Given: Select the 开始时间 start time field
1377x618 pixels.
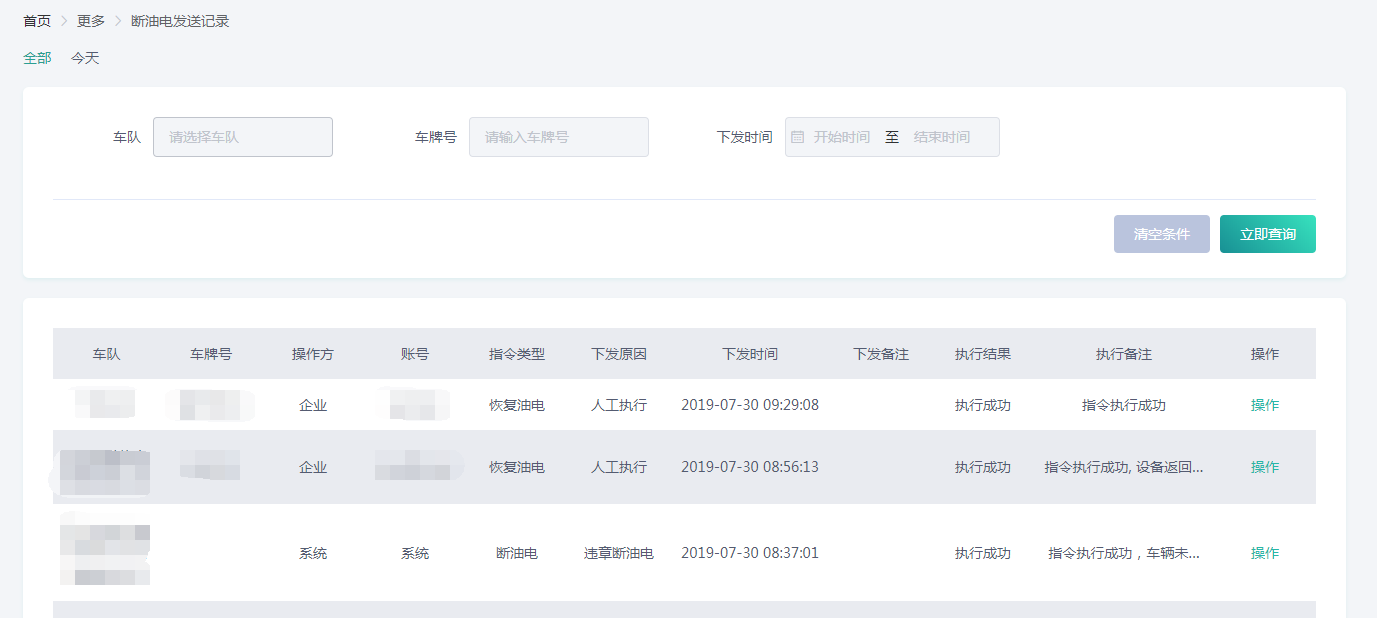Looking at the screenshot, I should 841,137.
